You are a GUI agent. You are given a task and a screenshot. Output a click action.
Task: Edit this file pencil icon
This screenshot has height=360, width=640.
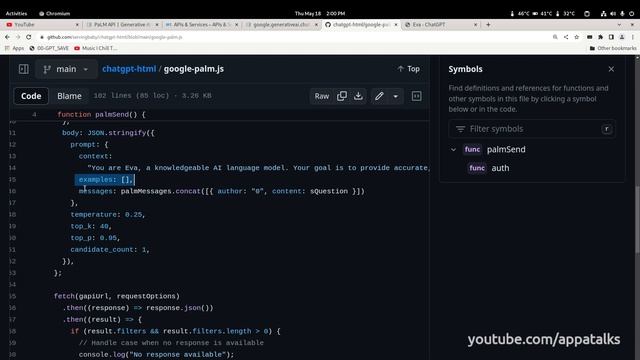379,96
